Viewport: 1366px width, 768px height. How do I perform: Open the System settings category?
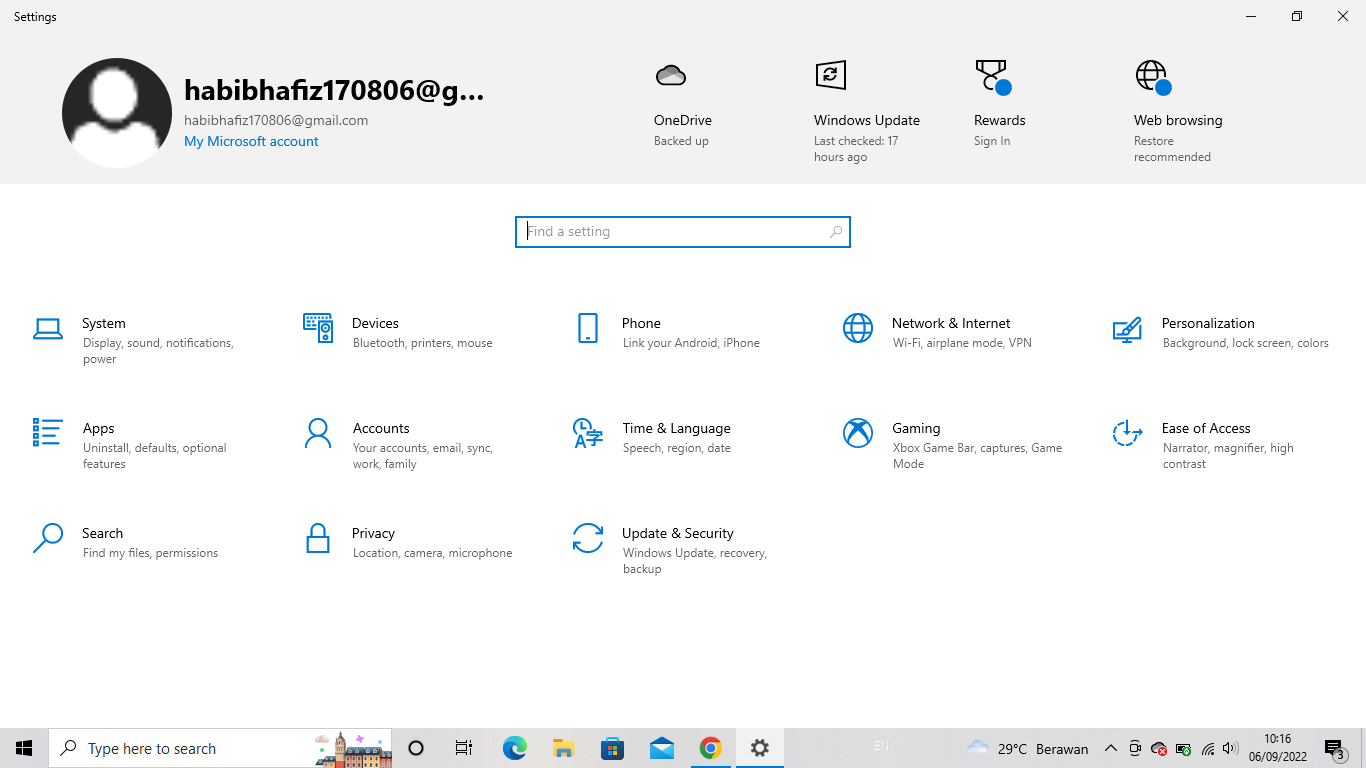coord(140,340)
